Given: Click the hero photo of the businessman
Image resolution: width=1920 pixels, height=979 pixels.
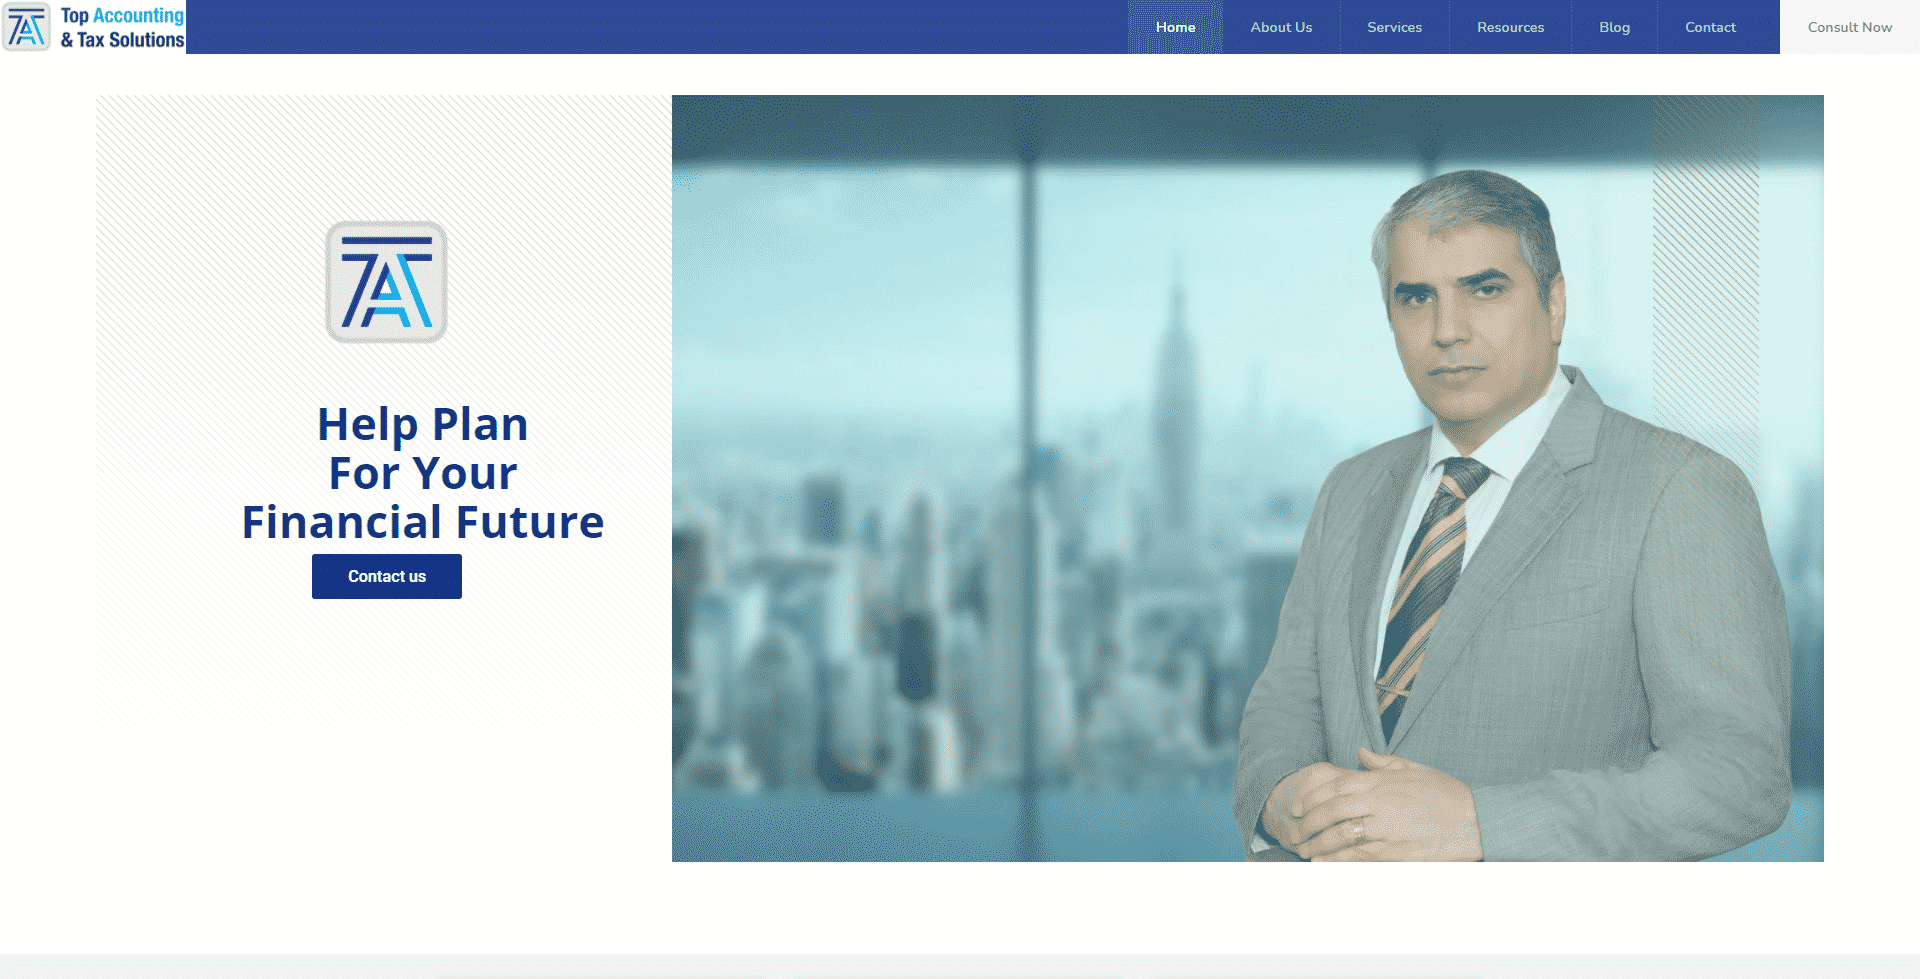Looking at the screenshot, I should 1247,478.
